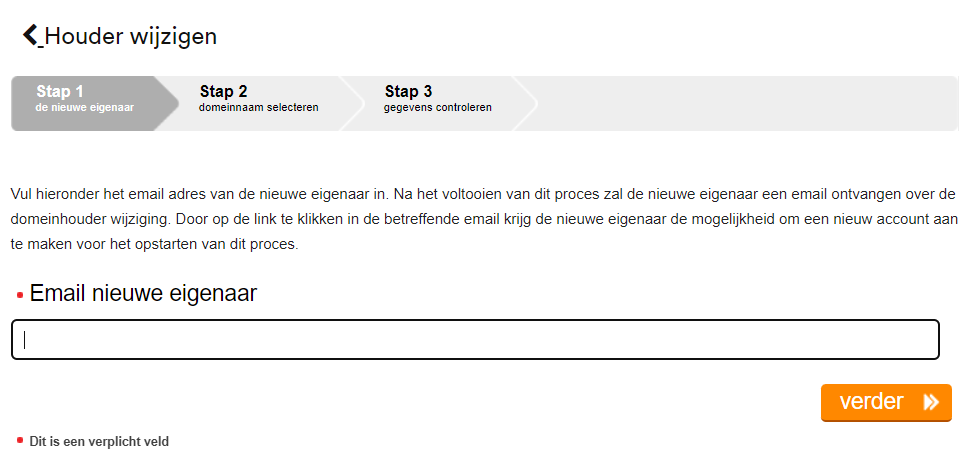The width and height of the screenshot is (971, 460).
Task: Click the red required marker before Email nieuwe eigenaar
Action: tap(20, 295)
